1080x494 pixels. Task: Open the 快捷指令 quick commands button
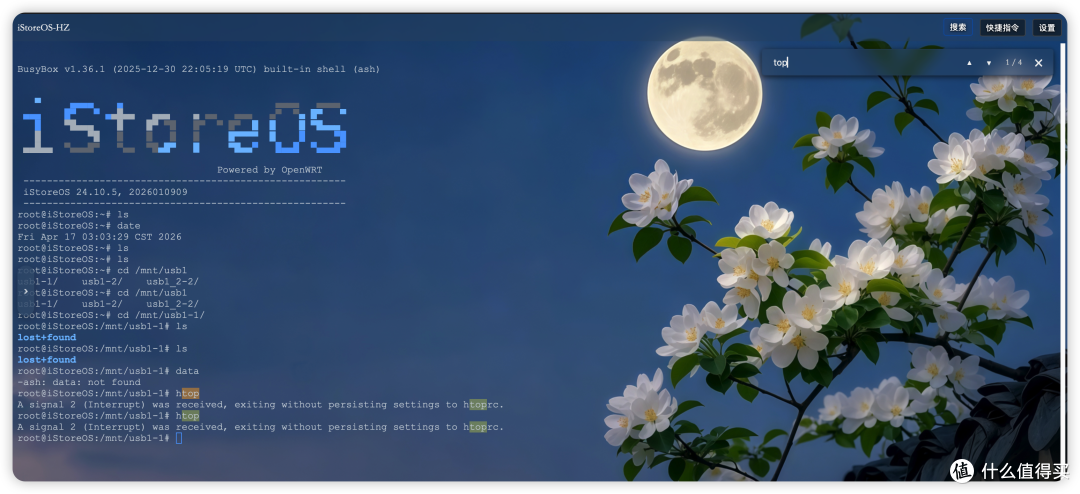pos(1002,28)
